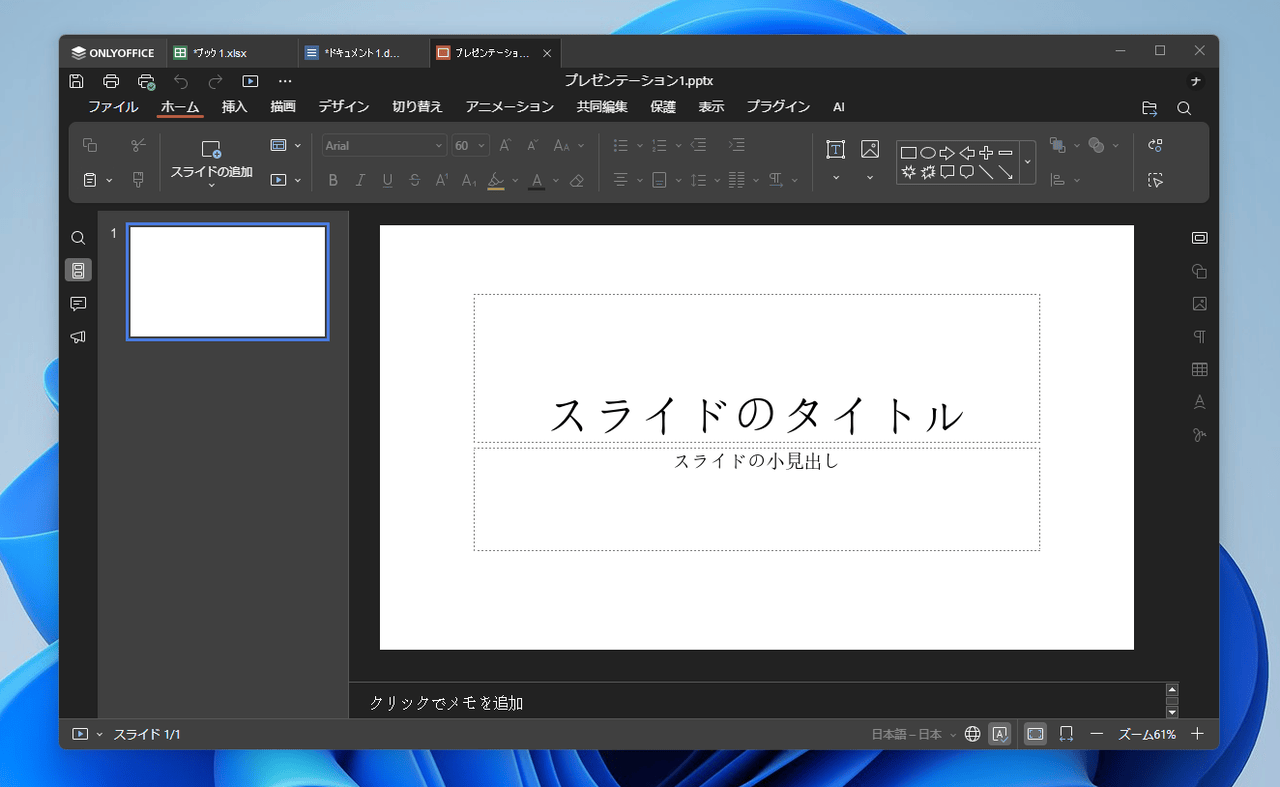This screenshot has width=1280, height=787.
Task: Click the Increment font size icon
Action: [505, 145]
